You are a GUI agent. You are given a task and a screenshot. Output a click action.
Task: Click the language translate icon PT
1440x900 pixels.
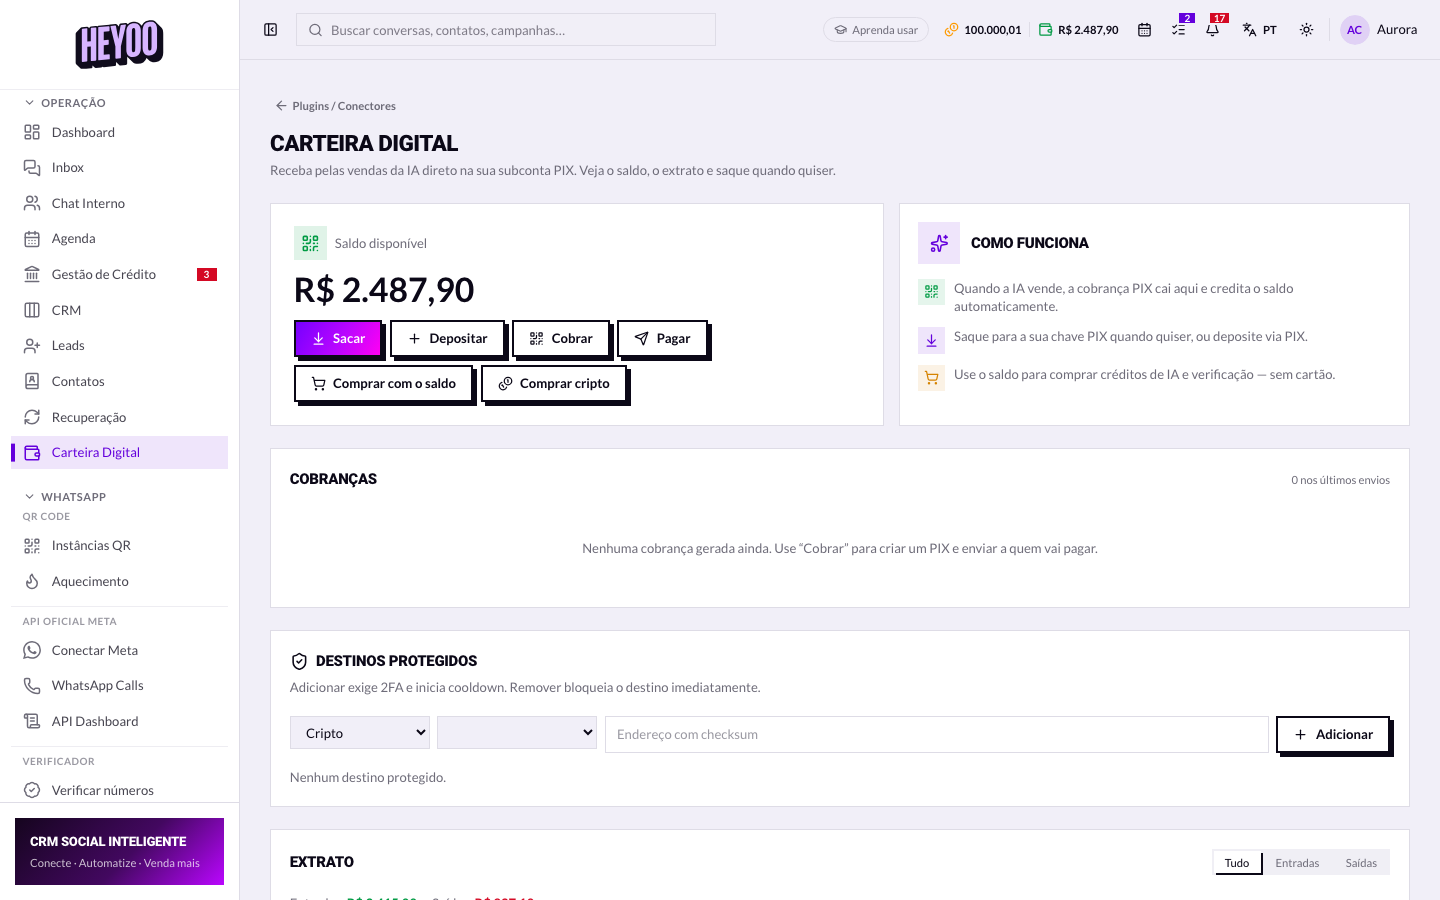pyautogui.click(x=1259, y=30)
